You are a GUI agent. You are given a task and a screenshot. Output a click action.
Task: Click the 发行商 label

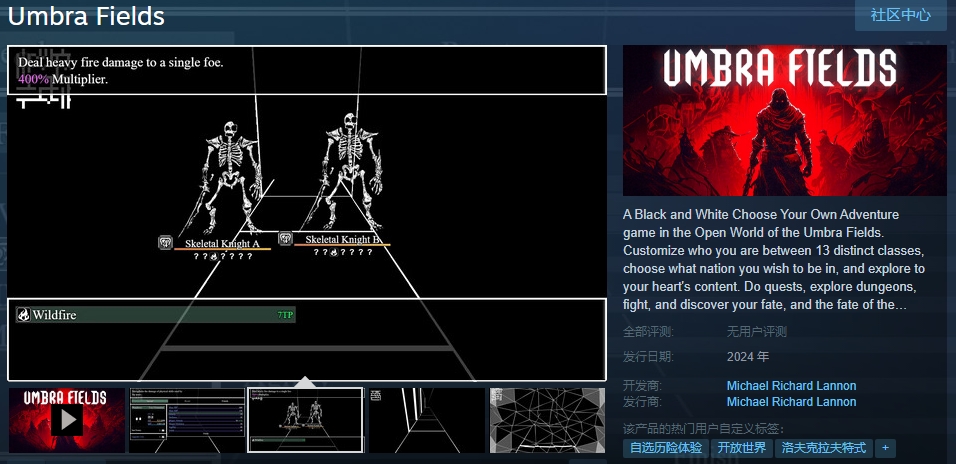coord(642,401)
